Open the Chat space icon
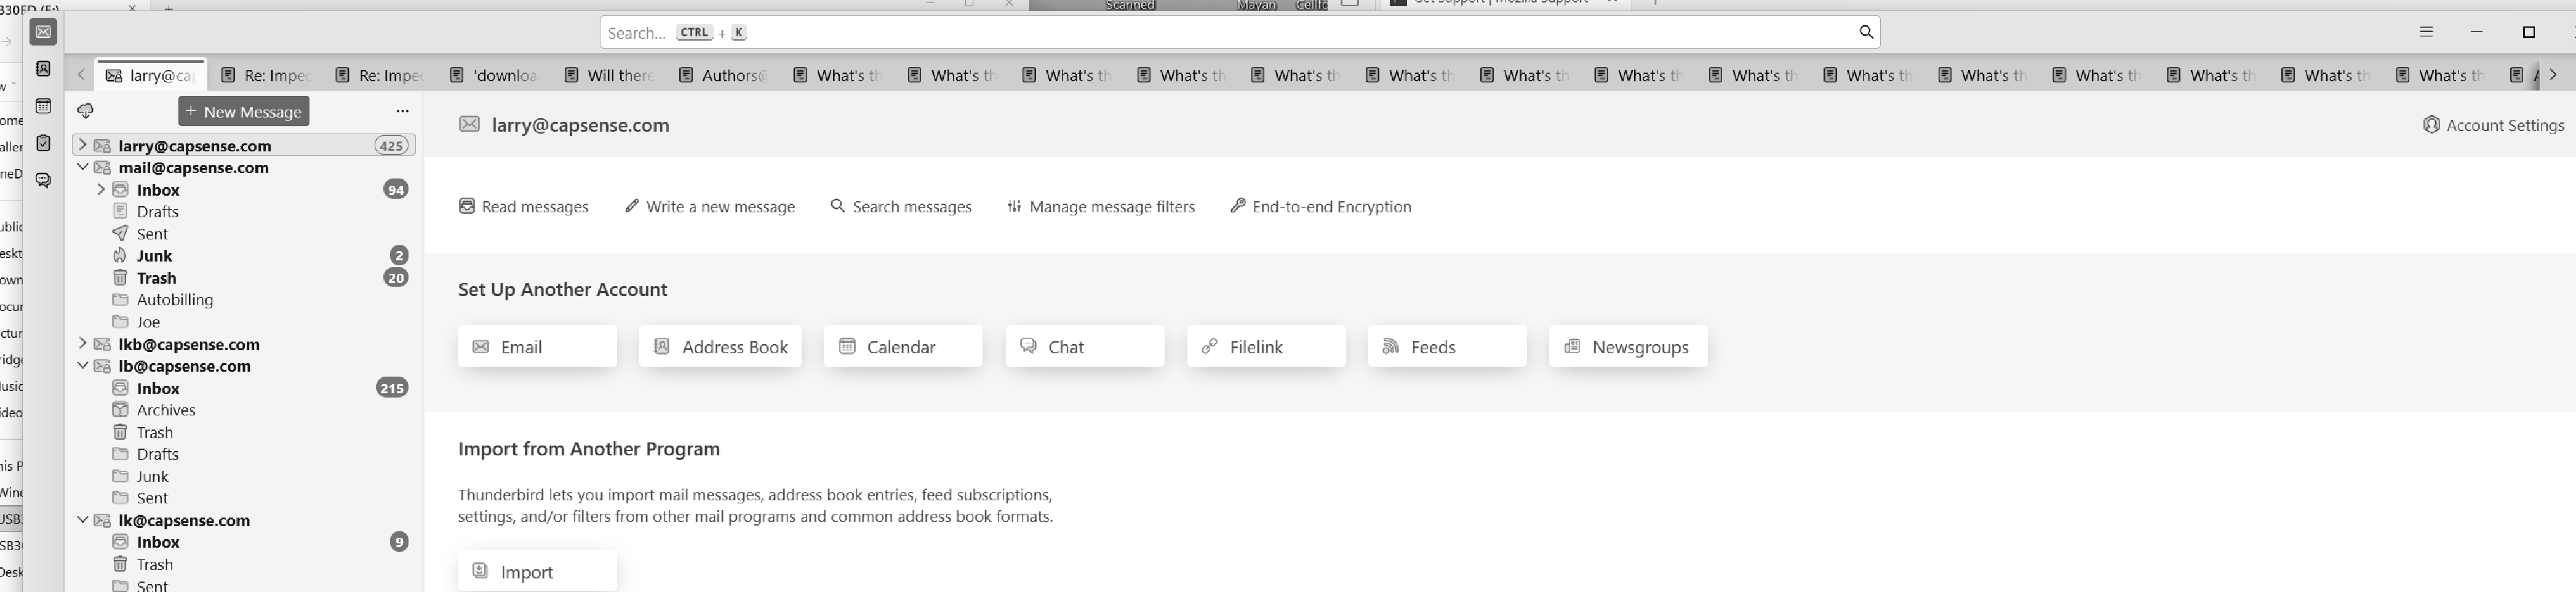Image resolution: width=2576 pixels, height=592 pixels. coord(43,180)
